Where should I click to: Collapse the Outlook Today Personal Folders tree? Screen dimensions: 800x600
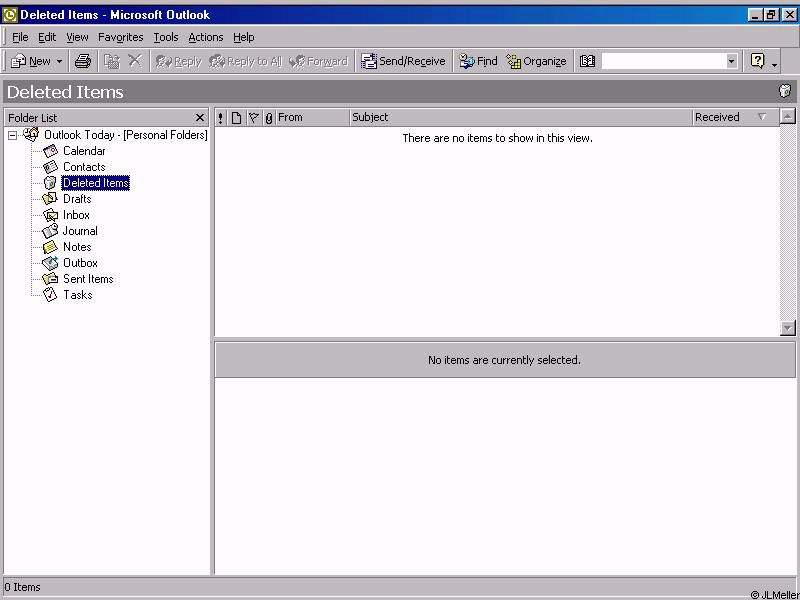(x=13, y=136)
